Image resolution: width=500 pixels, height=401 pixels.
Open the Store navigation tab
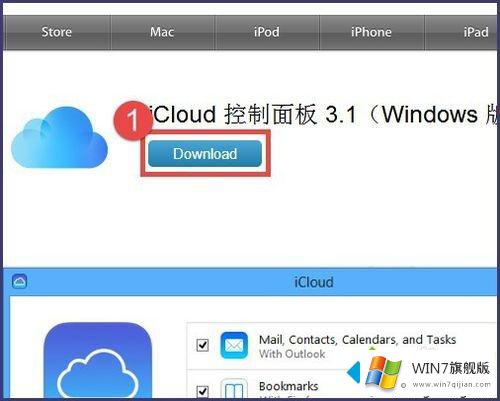(x=57, y=32)
